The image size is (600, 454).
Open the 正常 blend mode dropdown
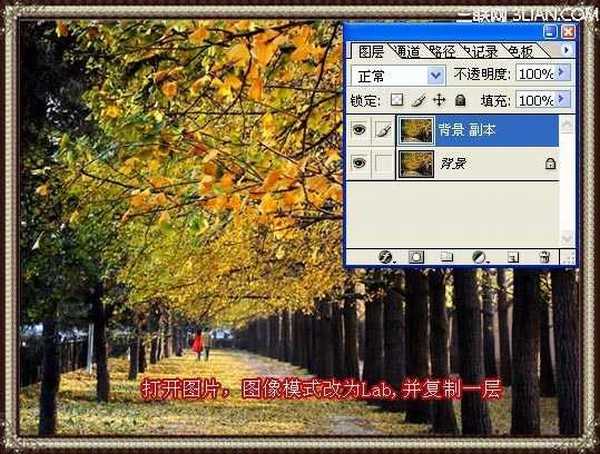pos(435,75)
